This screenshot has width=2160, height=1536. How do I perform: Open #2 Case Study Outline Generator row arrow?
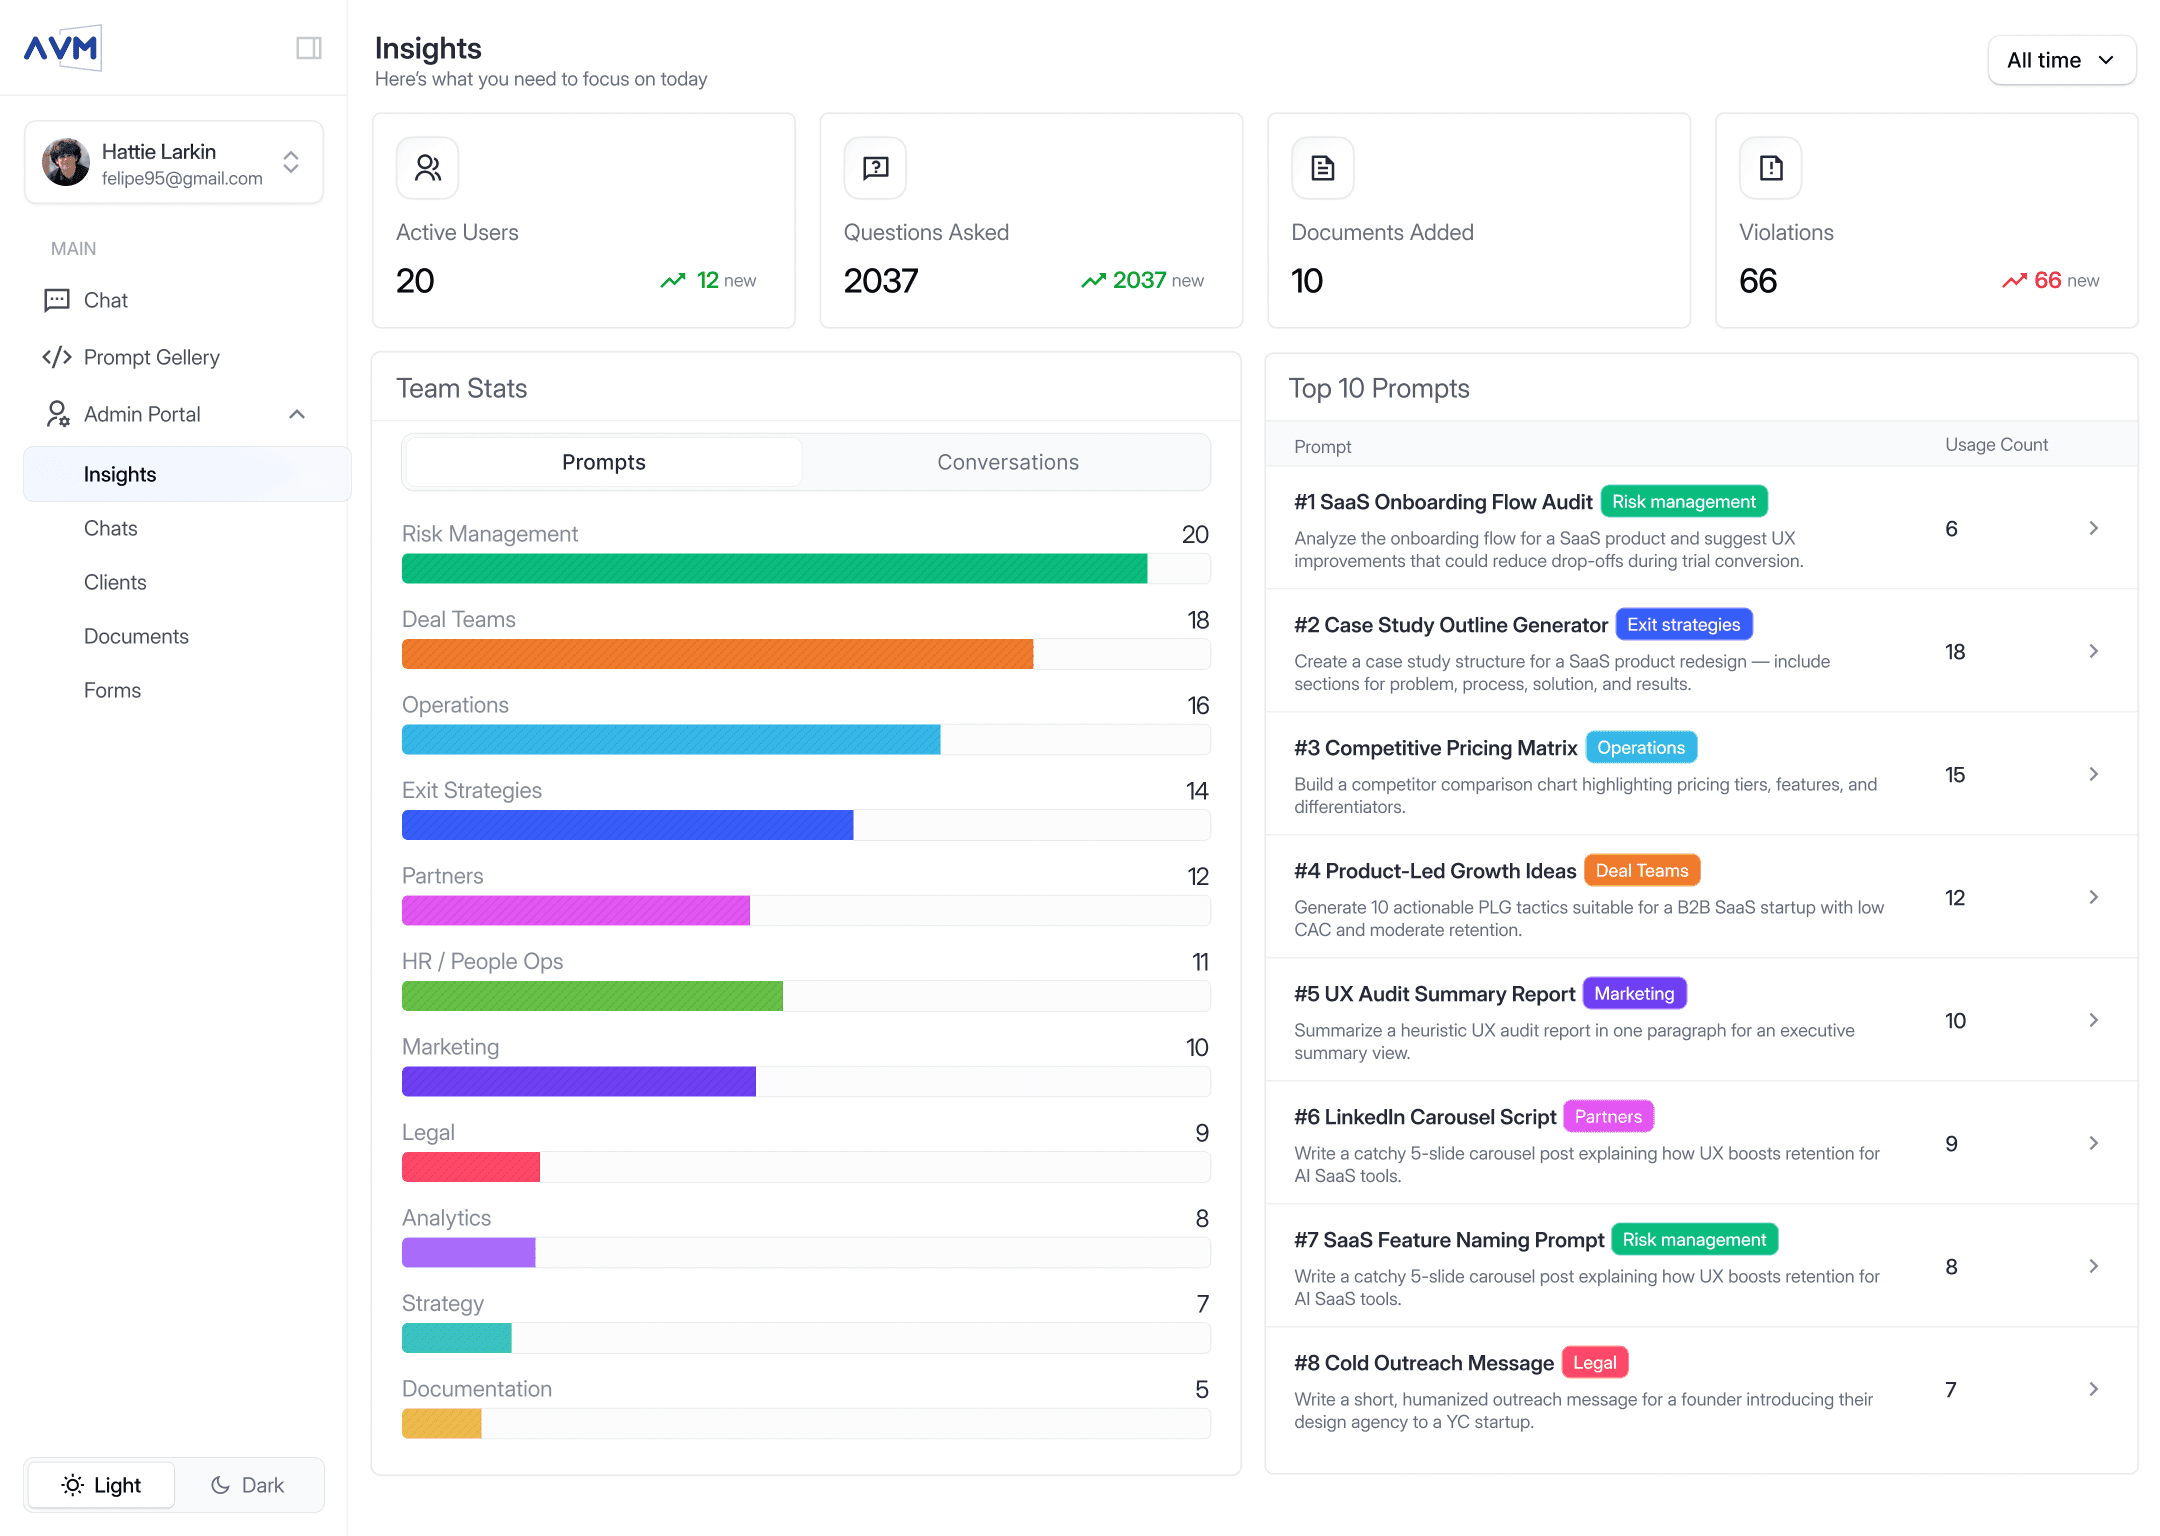2093,651
